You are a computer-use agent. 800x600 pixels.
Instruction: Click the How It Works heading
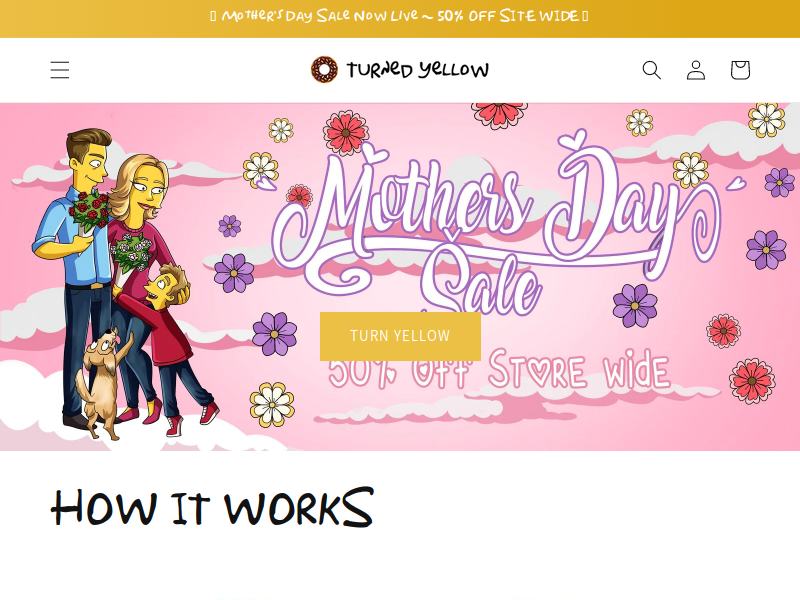tap(212, 507)
